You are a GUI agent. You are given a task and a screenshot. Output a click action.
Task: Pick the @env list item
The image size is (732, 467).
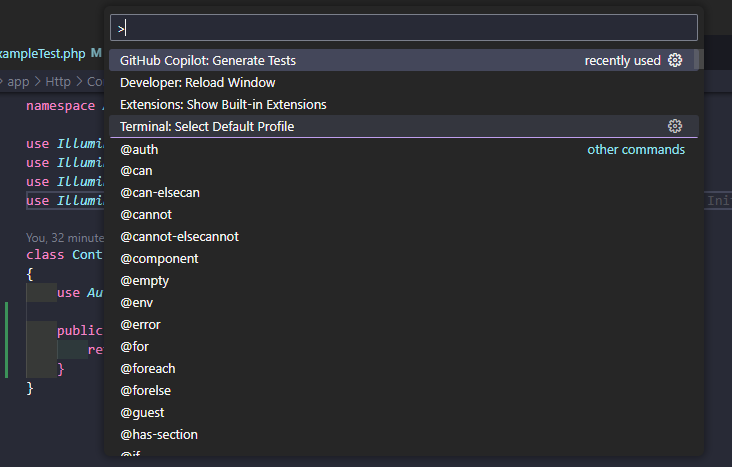coord(137,303)
